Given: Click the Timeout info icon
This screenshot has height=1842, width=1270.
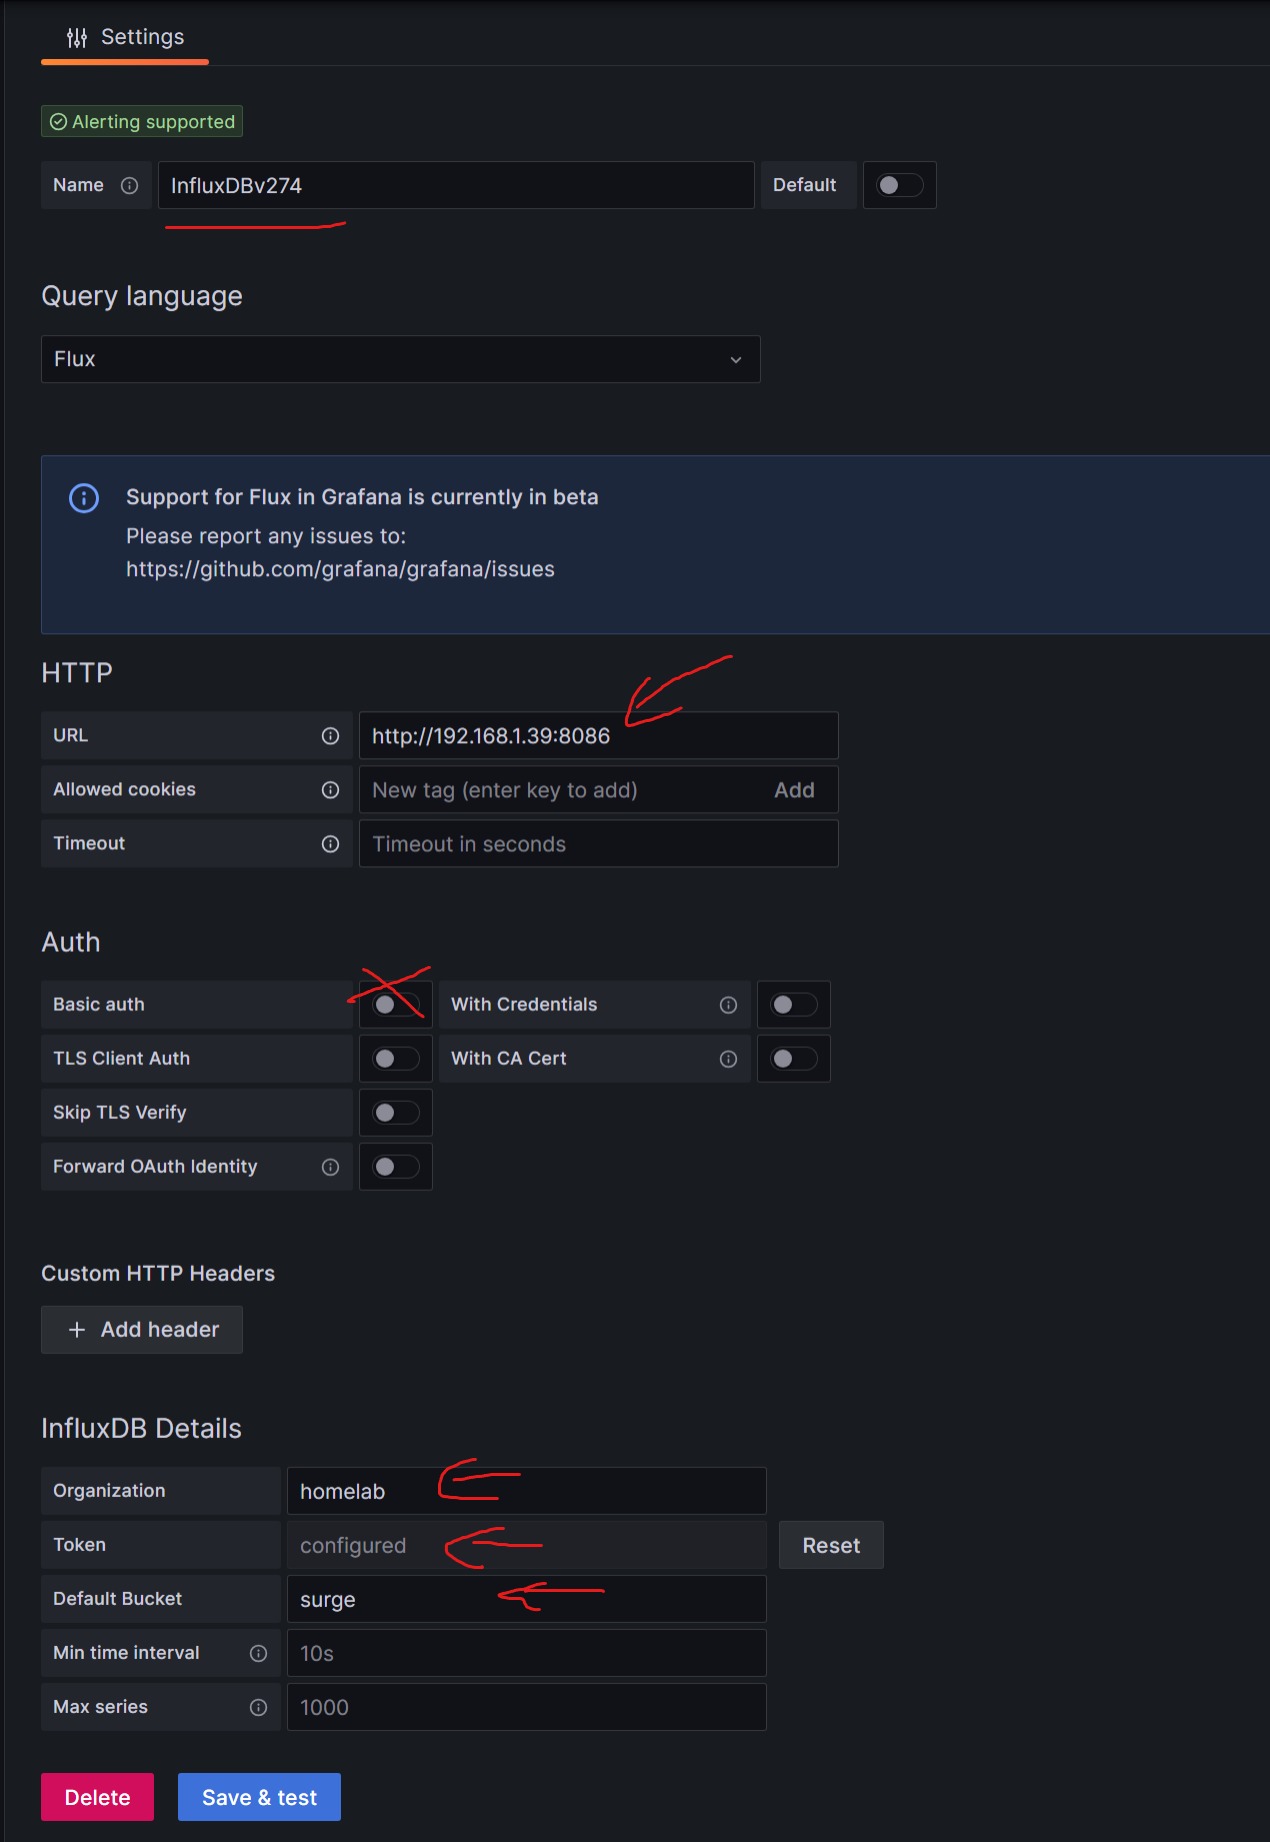Looking at the screenshot, I should click(x=330, y=844).
